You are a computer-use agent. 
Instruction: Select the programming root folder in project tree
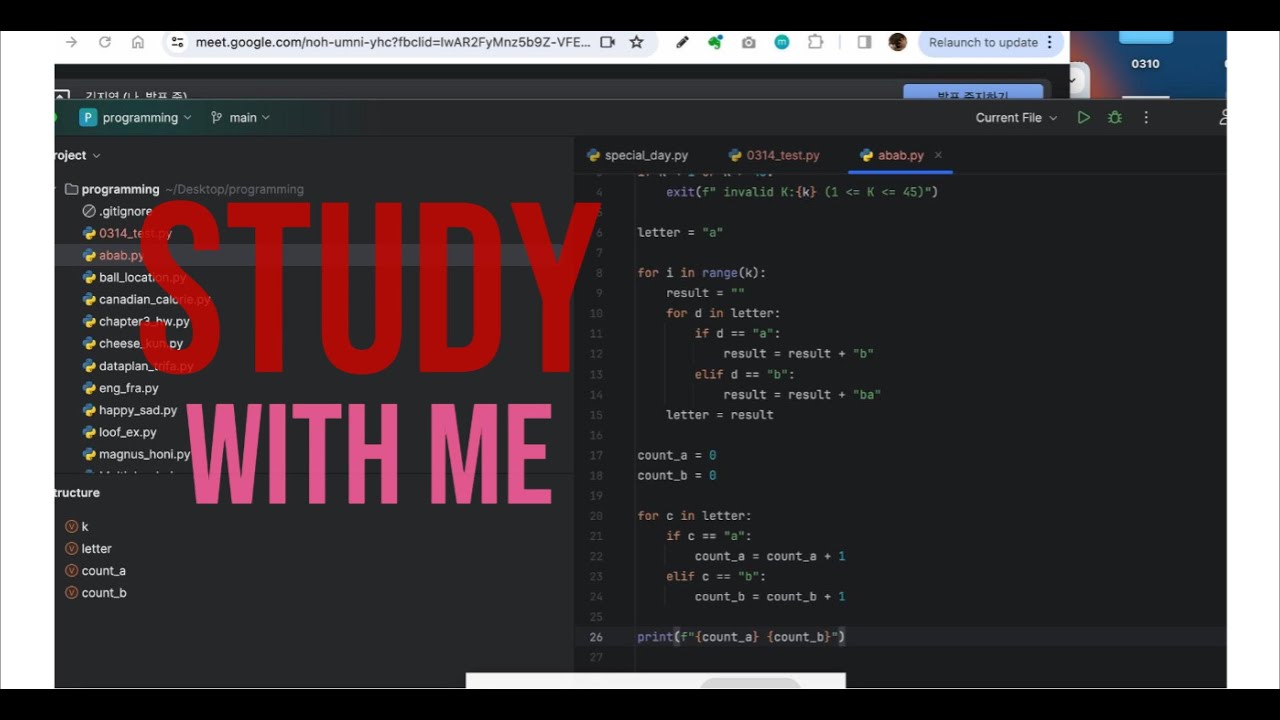120,189
